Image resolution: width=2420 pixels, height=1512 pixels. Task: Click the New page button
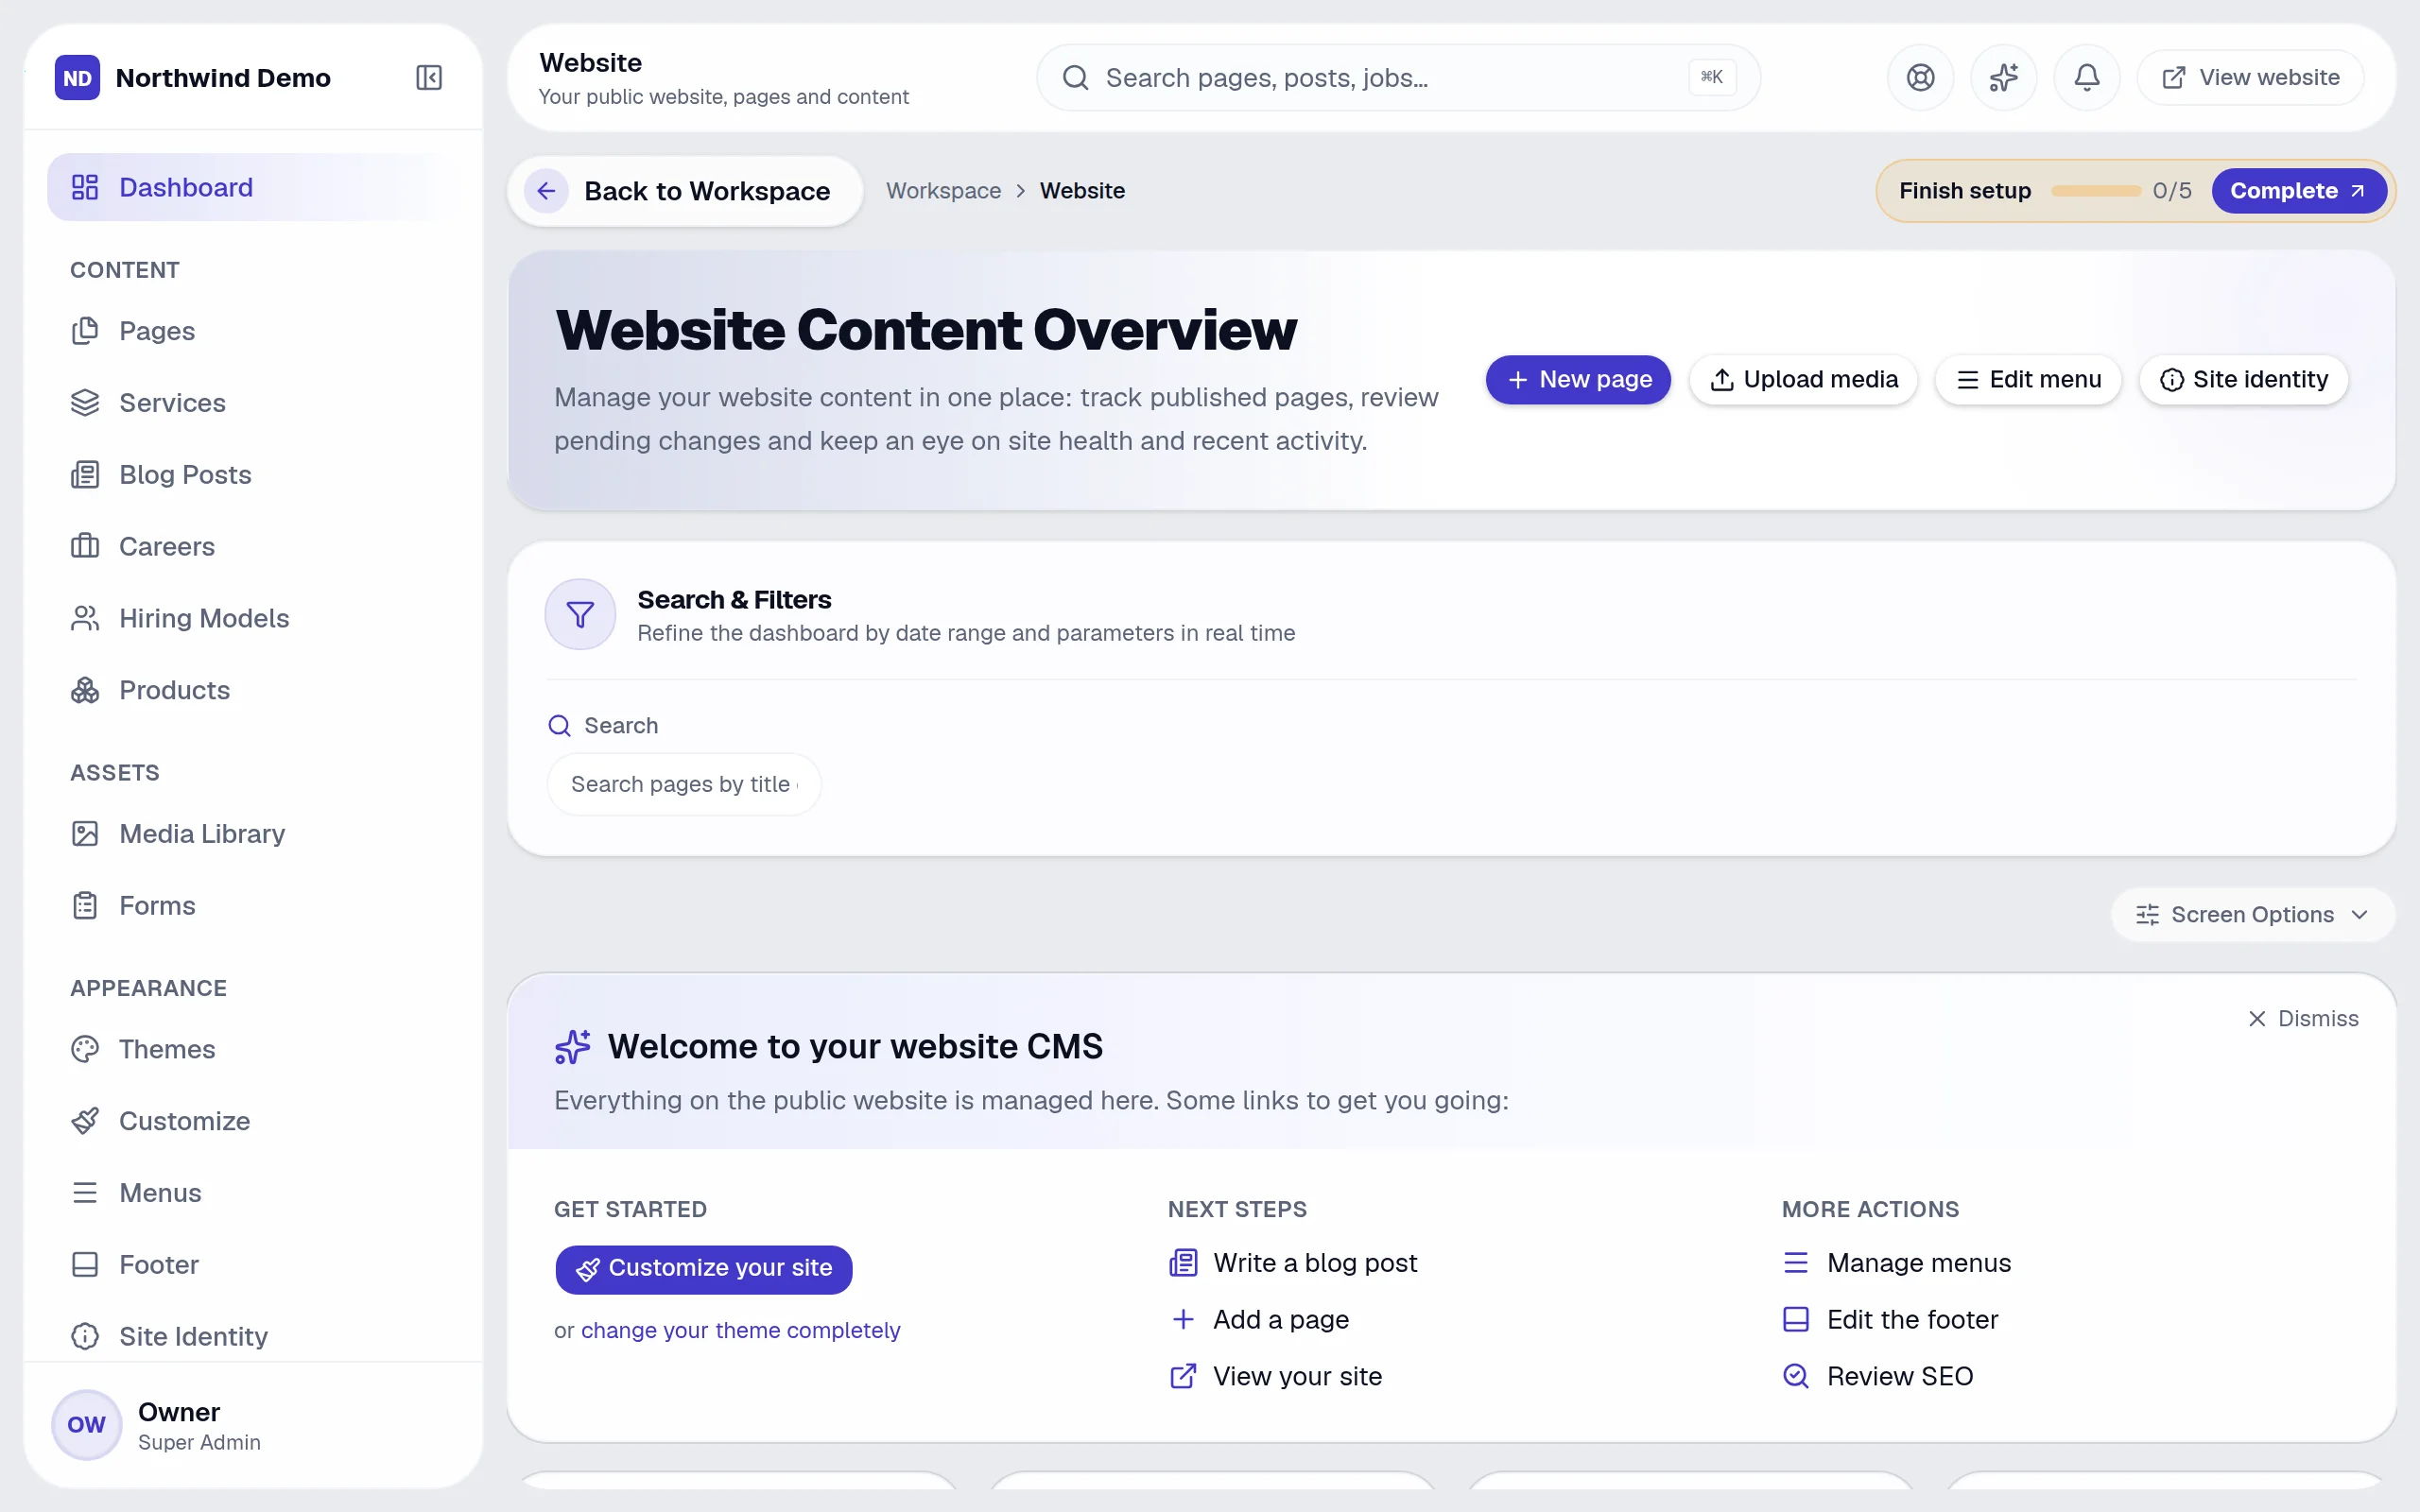[1578, 380]
